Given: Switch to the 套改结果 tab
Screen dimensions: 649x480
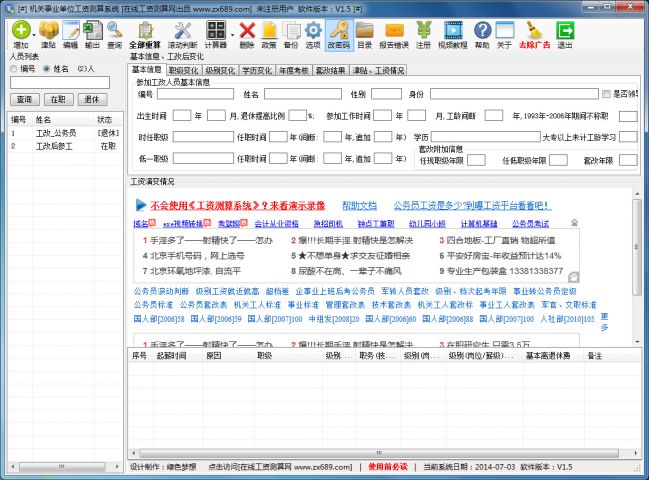Looking at the screenshot, I should [330, 71].
